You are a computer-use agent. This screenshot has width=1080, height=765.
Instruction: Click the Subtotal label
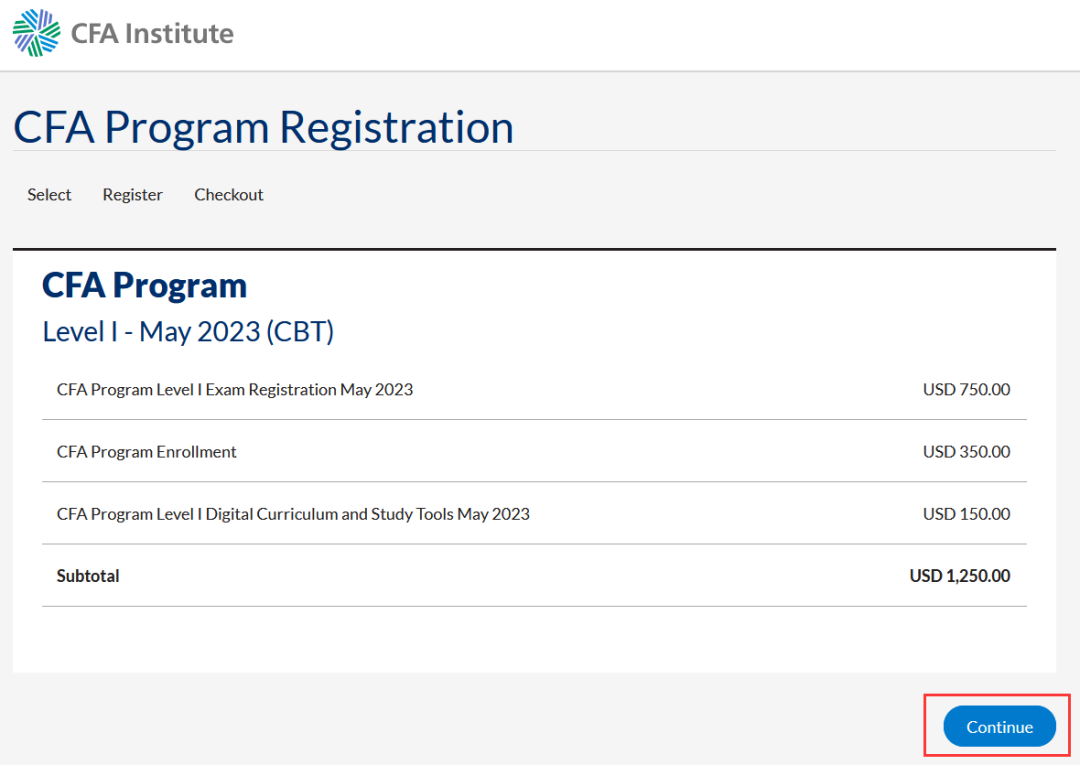point(87,576)
